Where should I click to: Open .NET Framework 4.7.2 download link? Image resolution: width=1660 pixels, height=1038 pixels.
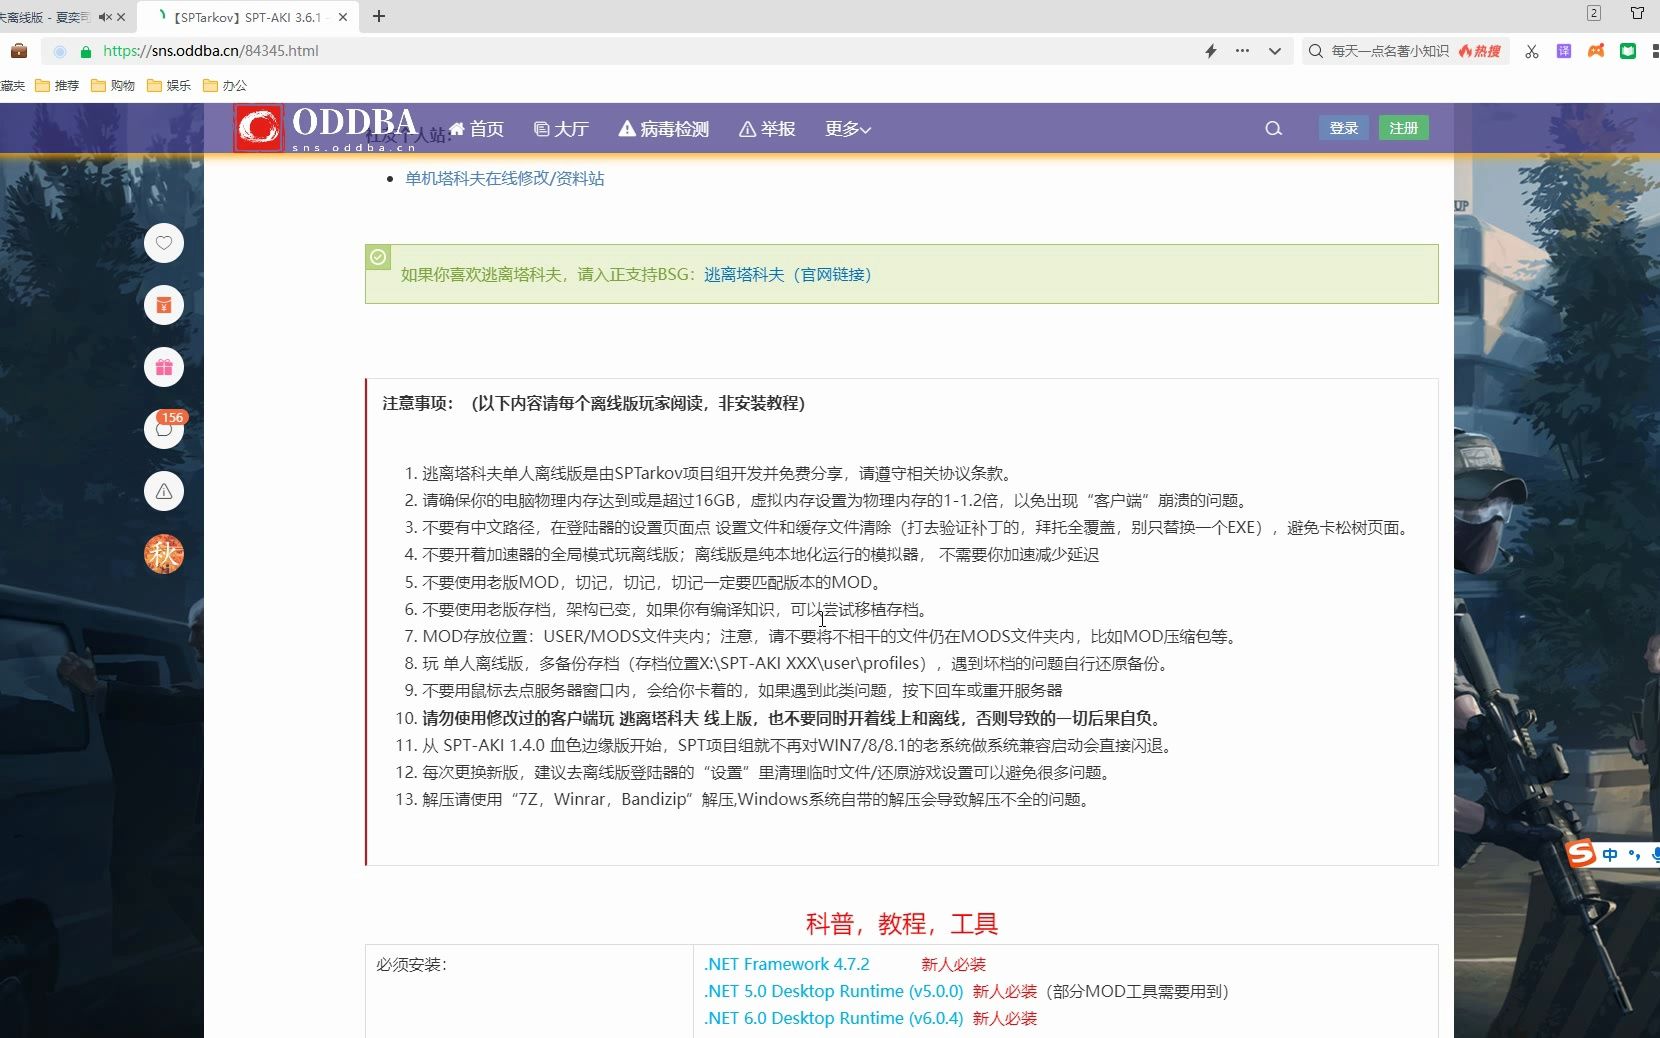tap(786, 964)
